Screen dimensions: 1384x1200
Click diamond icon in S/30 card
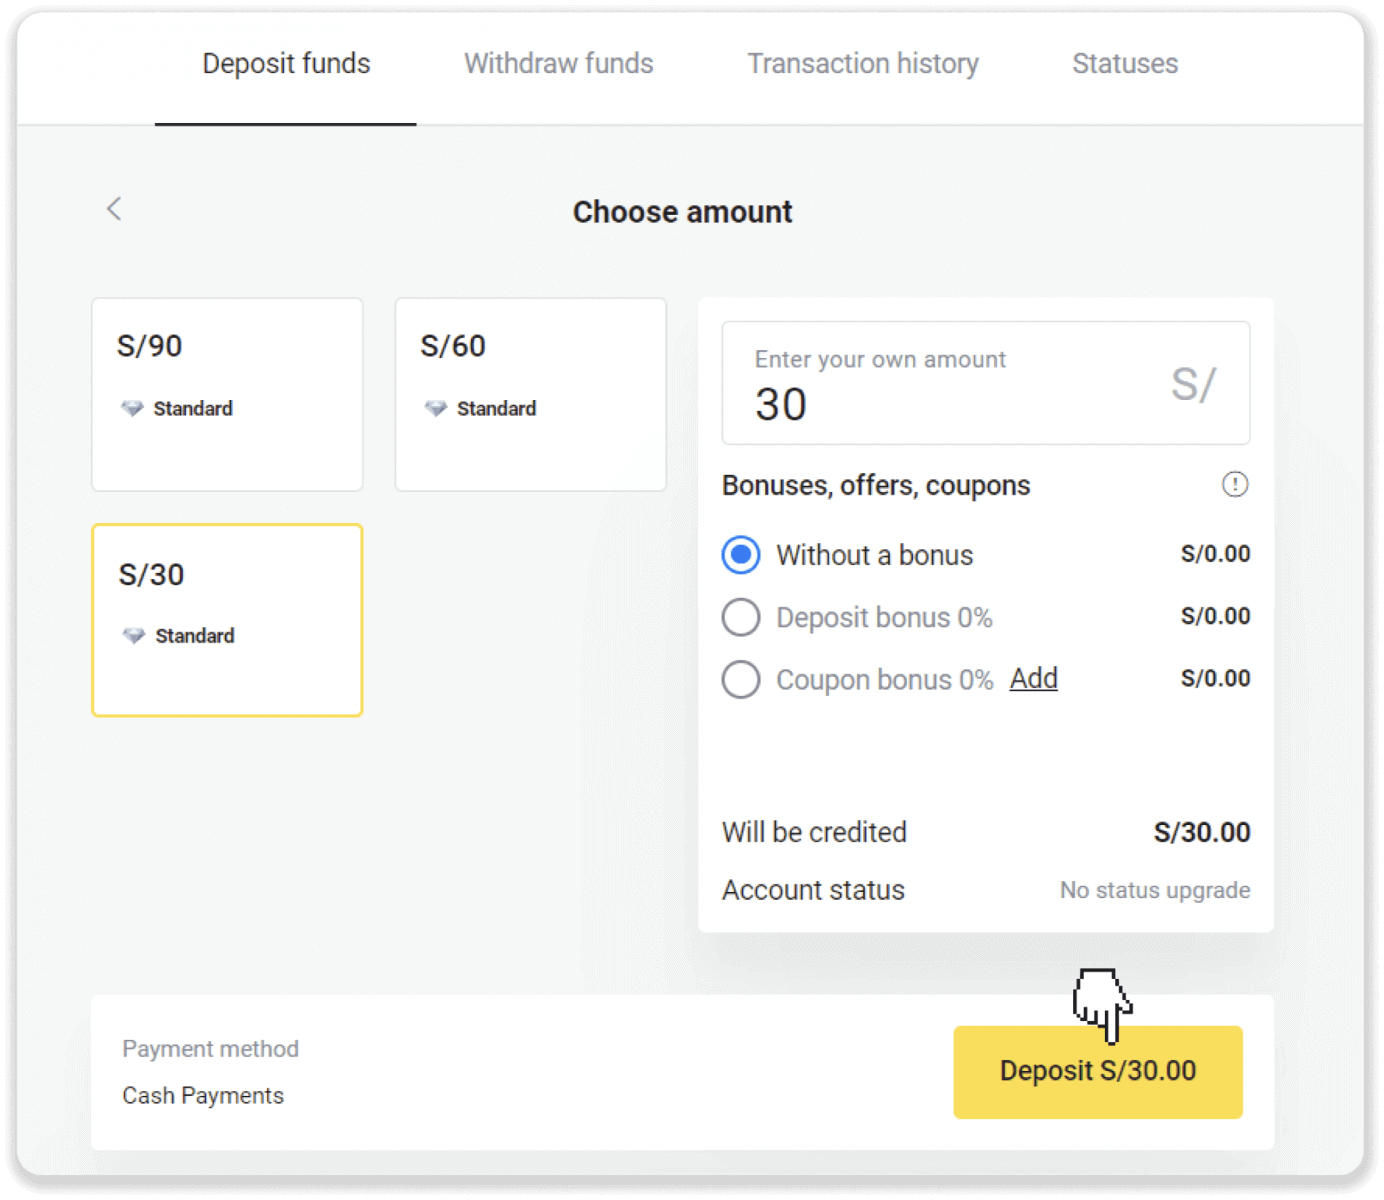pyautogui.click(x=134, y=636)
